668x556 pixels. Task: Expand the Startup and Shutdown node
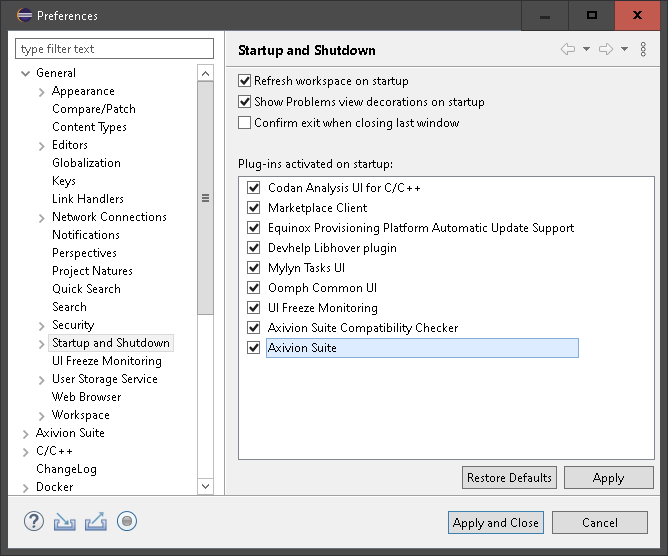(41, 344)
